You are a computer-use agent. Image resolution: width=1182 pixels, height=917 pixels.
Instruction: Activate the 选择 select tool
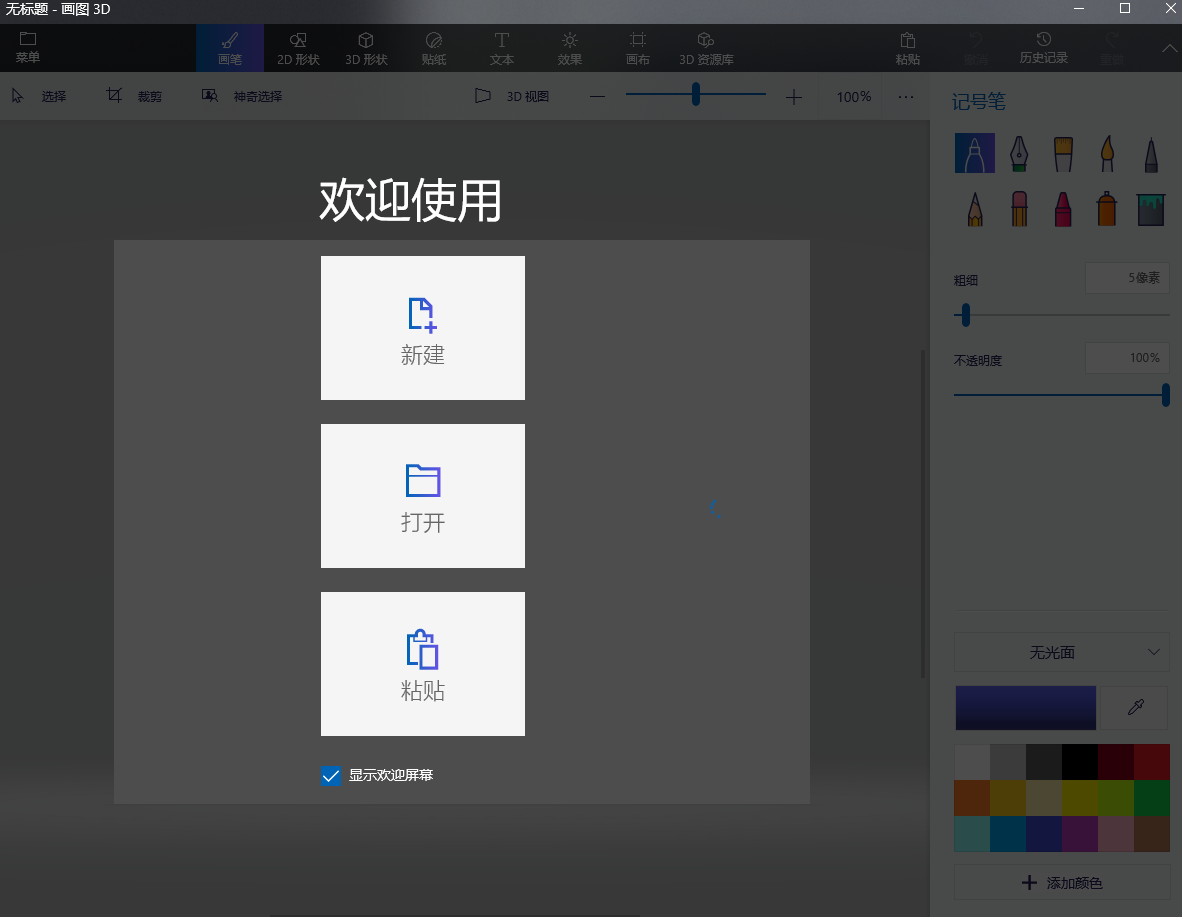click(x=39, y=97)
